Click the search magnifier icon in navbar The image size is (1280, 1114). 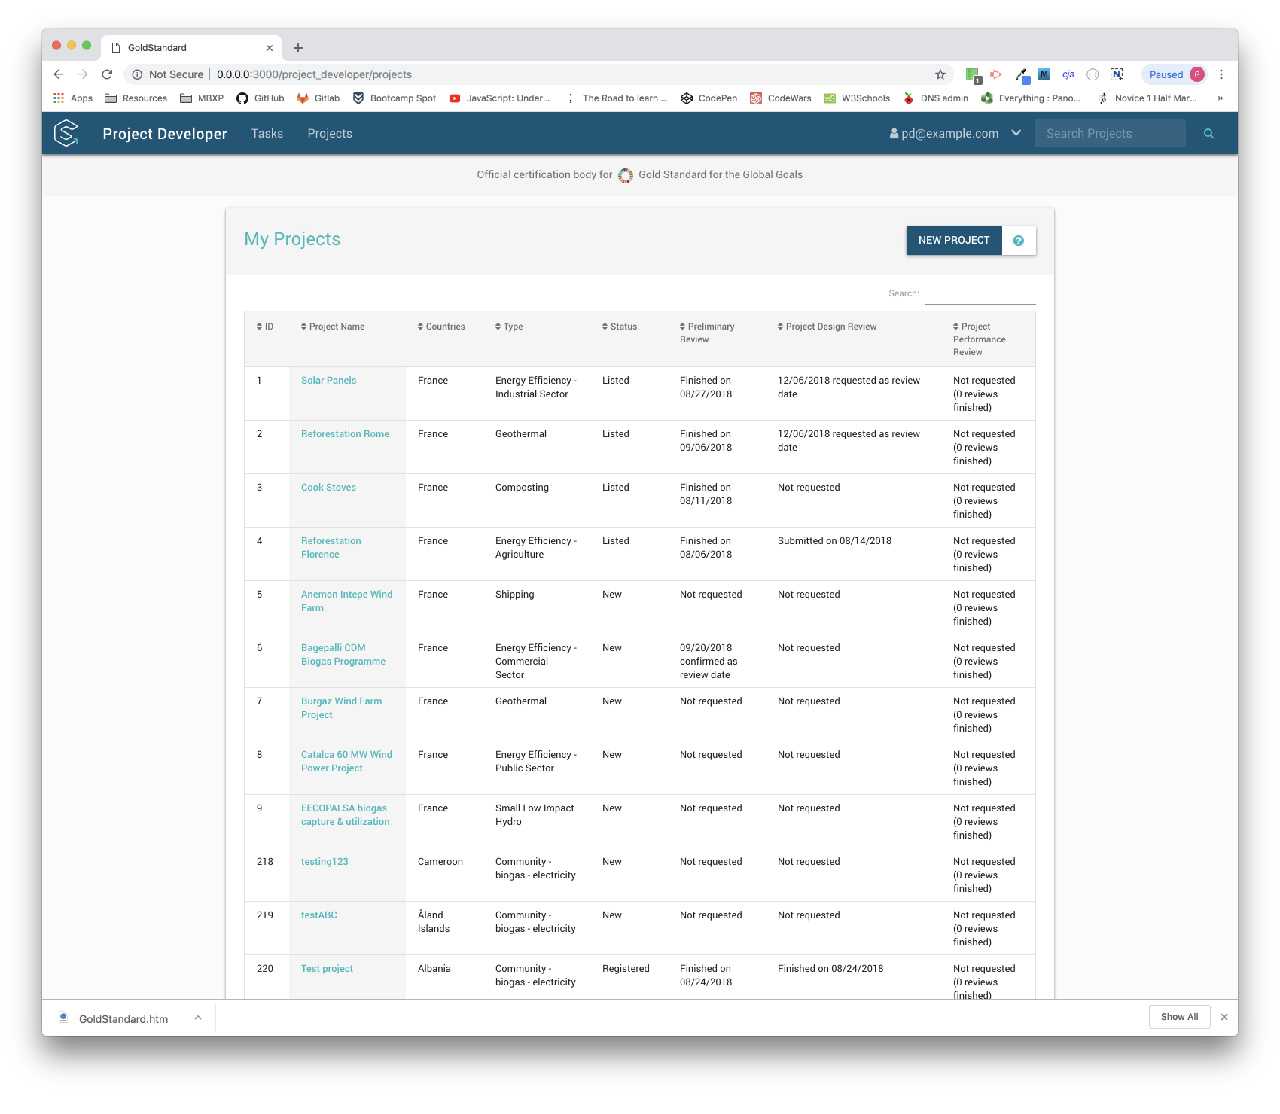(1208, 133)
